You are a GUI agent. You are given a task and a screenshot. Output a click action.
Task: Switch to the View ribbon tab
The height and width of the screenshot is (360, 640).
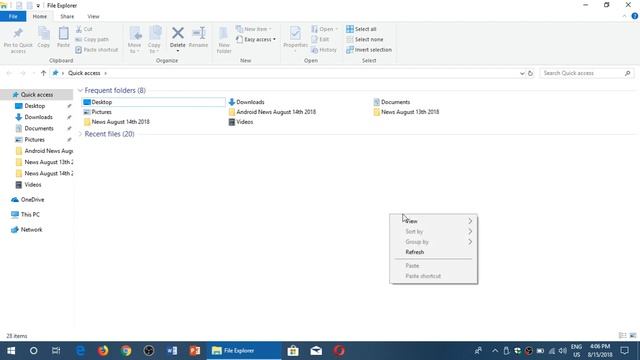click(x=93, y=16)
